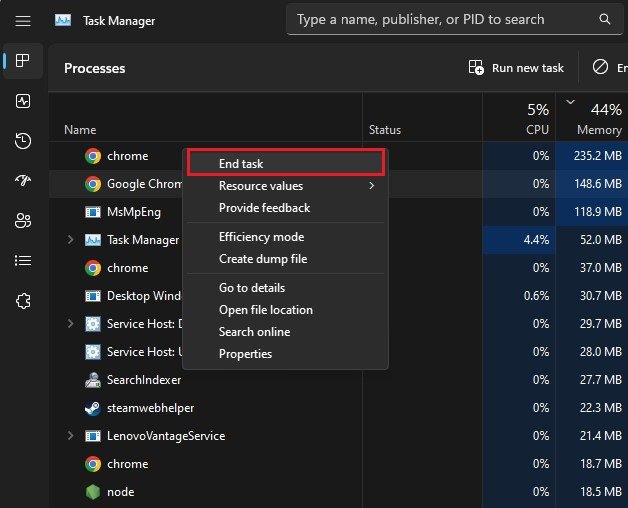
Task: Expand the Task Manager process group
Action: click(x=70, y=240)
